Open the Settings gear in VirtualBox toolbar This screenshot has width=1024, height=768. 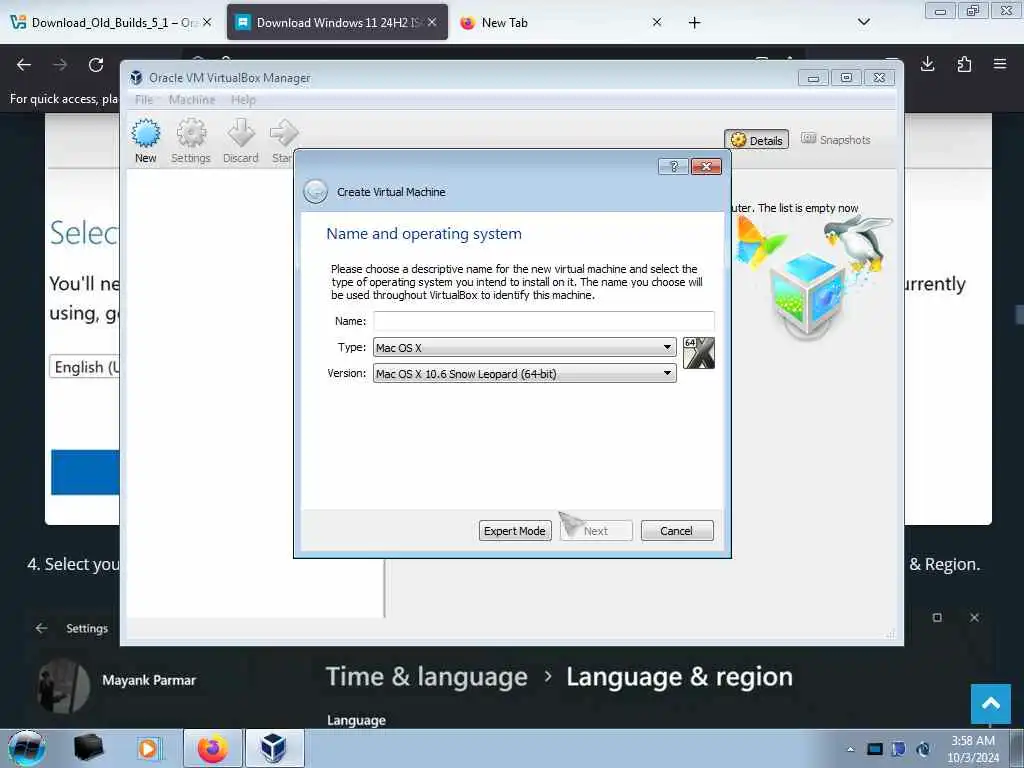click(191, 140)
